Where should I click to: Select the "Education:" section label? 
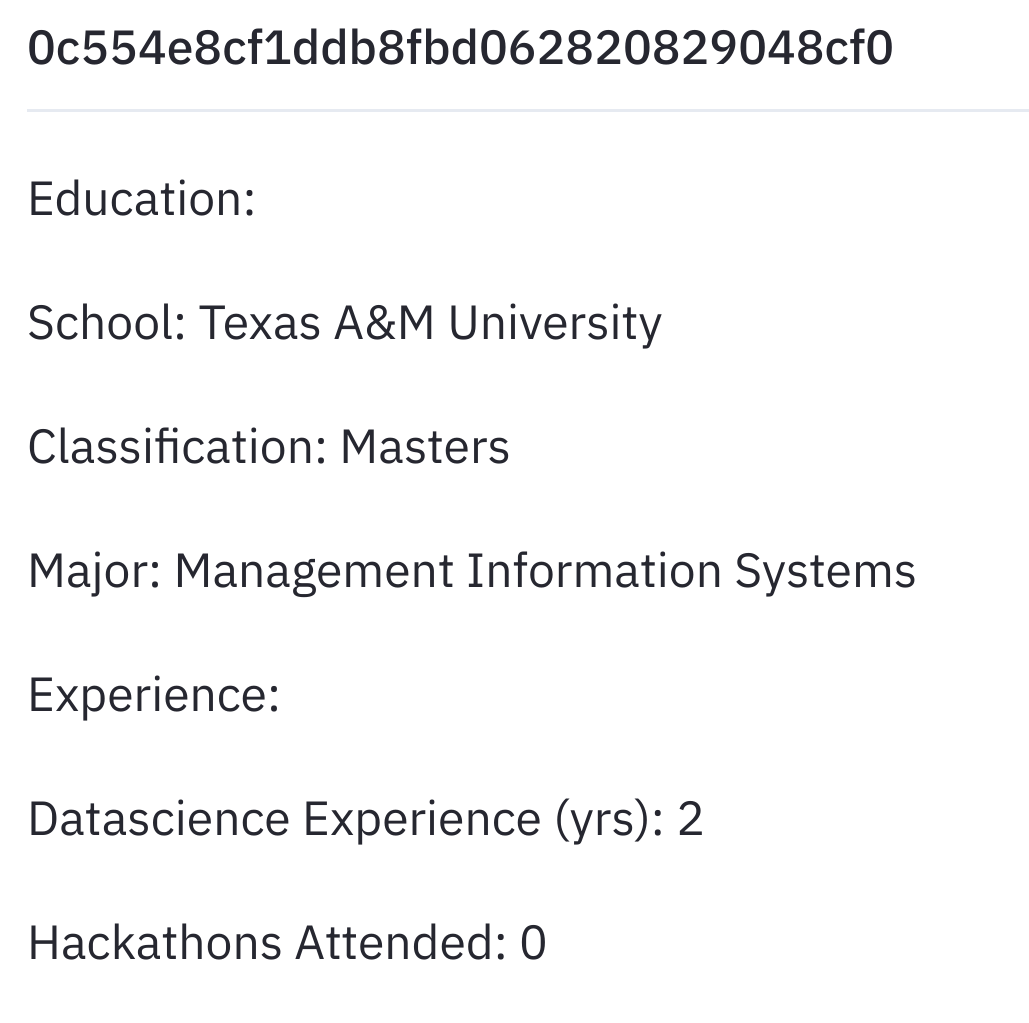[x=142, y=199]
